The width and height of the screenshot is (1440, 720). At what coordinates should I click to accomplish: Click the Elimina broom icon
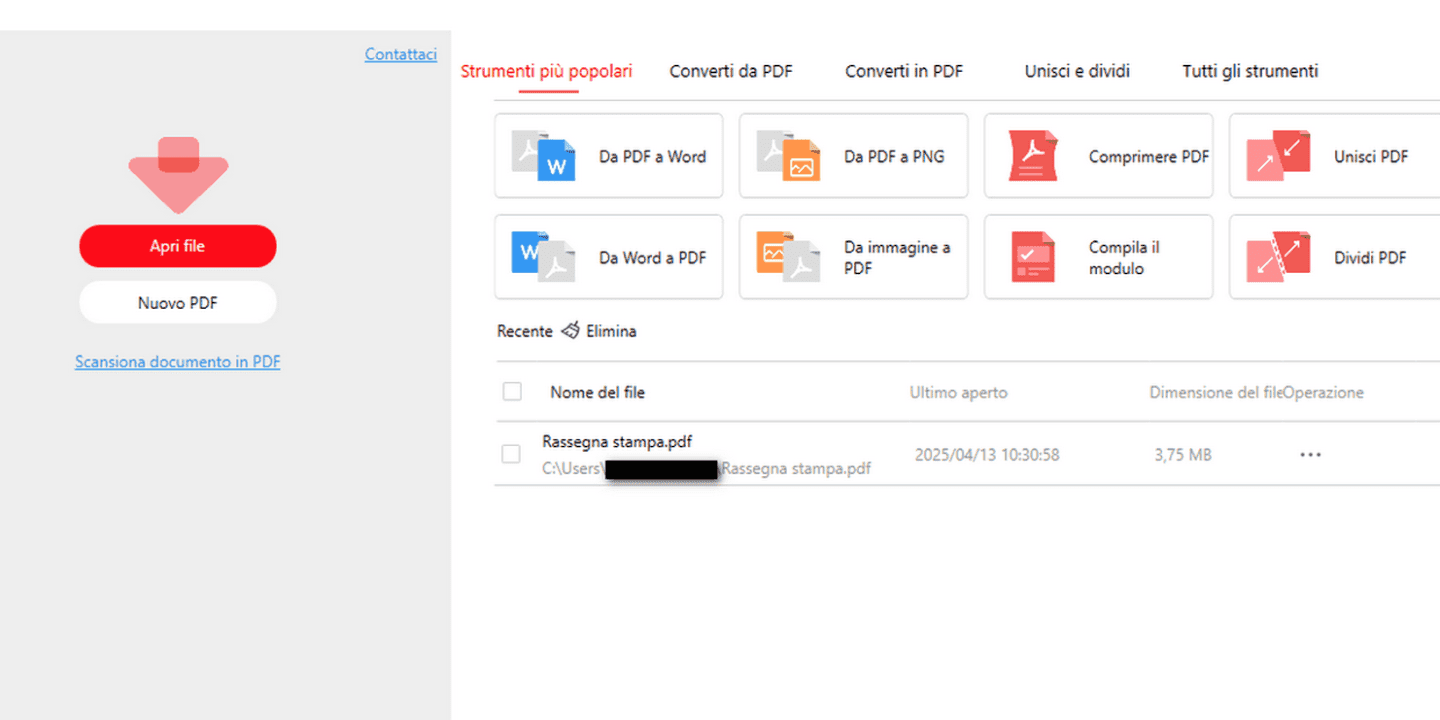click(570, 330)
